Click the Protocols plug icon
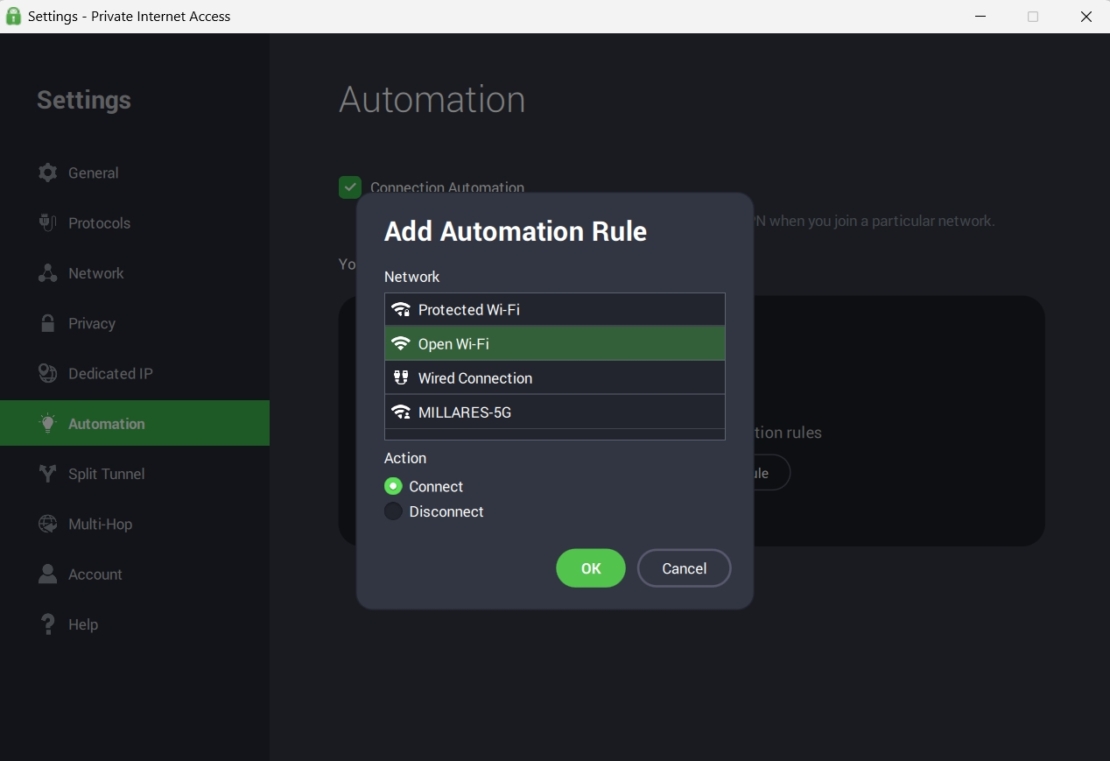This screenshot has width=1110, height=761. 47,223
